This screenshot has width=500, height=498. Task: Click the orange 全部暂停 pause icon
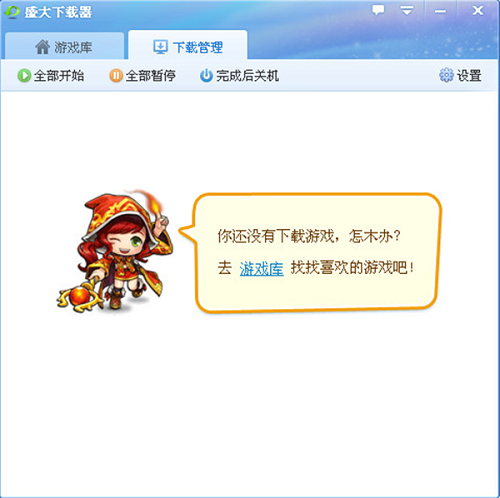(116, 76)
